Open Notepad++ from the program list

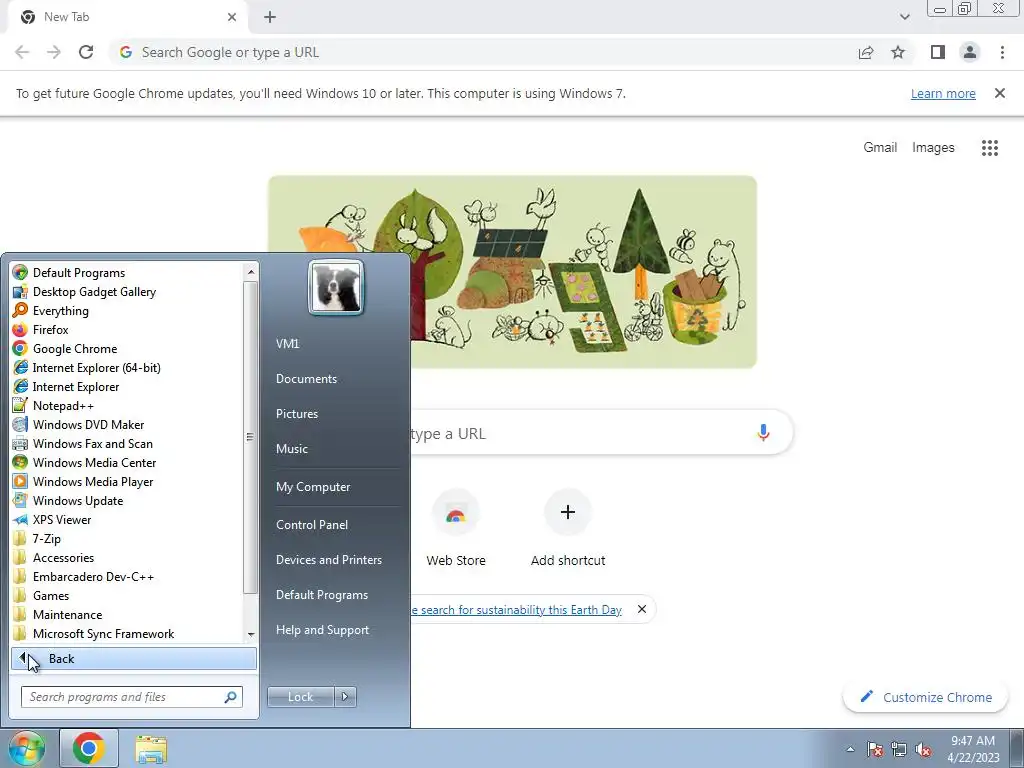(63, 406)
